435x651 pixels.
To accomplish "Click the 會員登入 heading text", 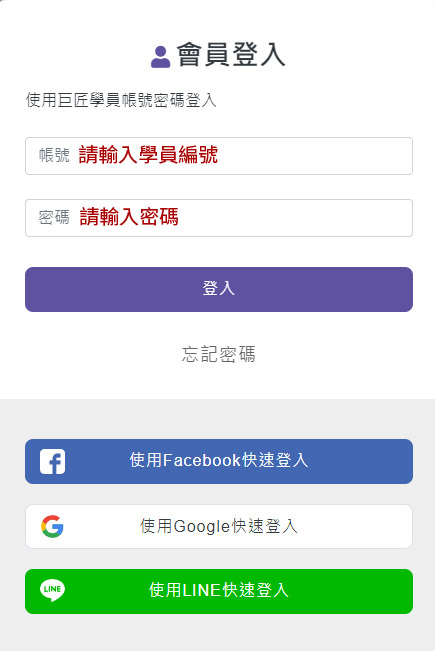I will point(231,55).
